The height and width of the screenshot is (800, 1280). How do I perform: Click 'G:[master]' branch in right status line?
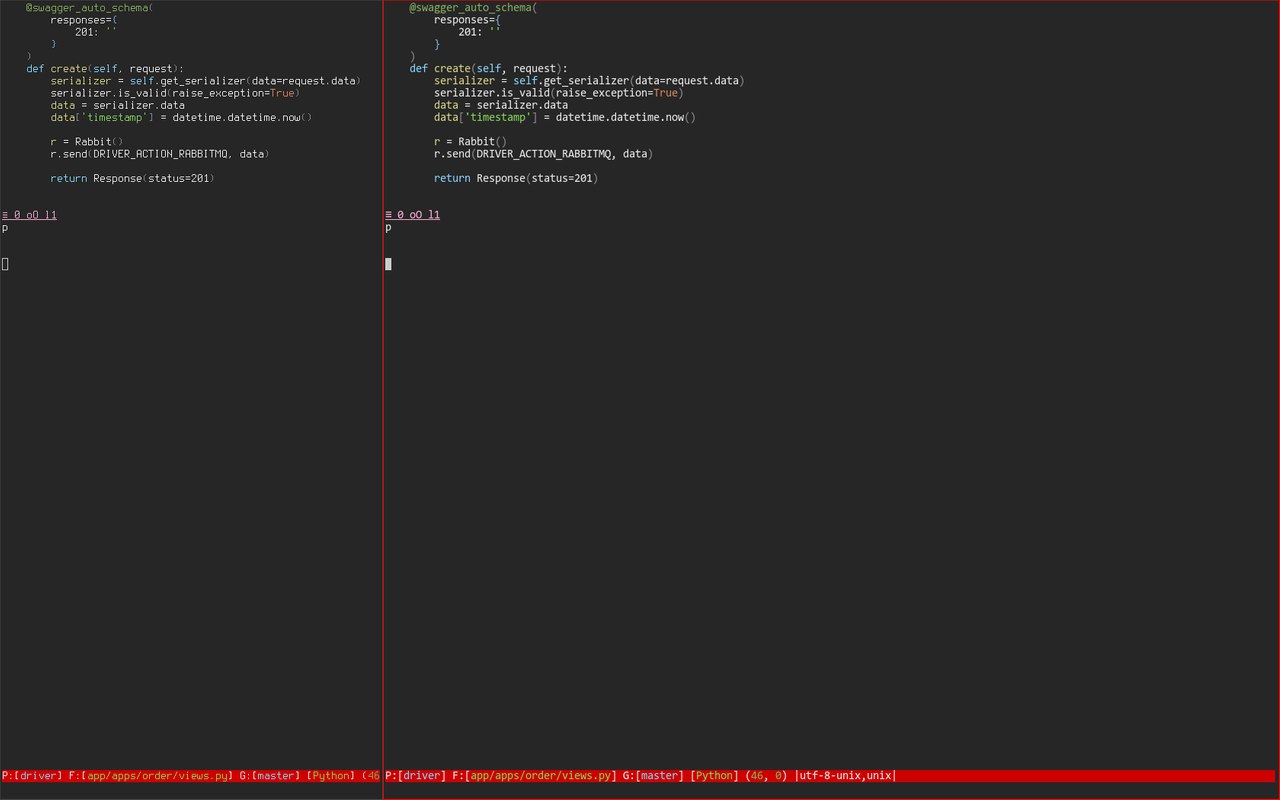[x=653, y=776]
